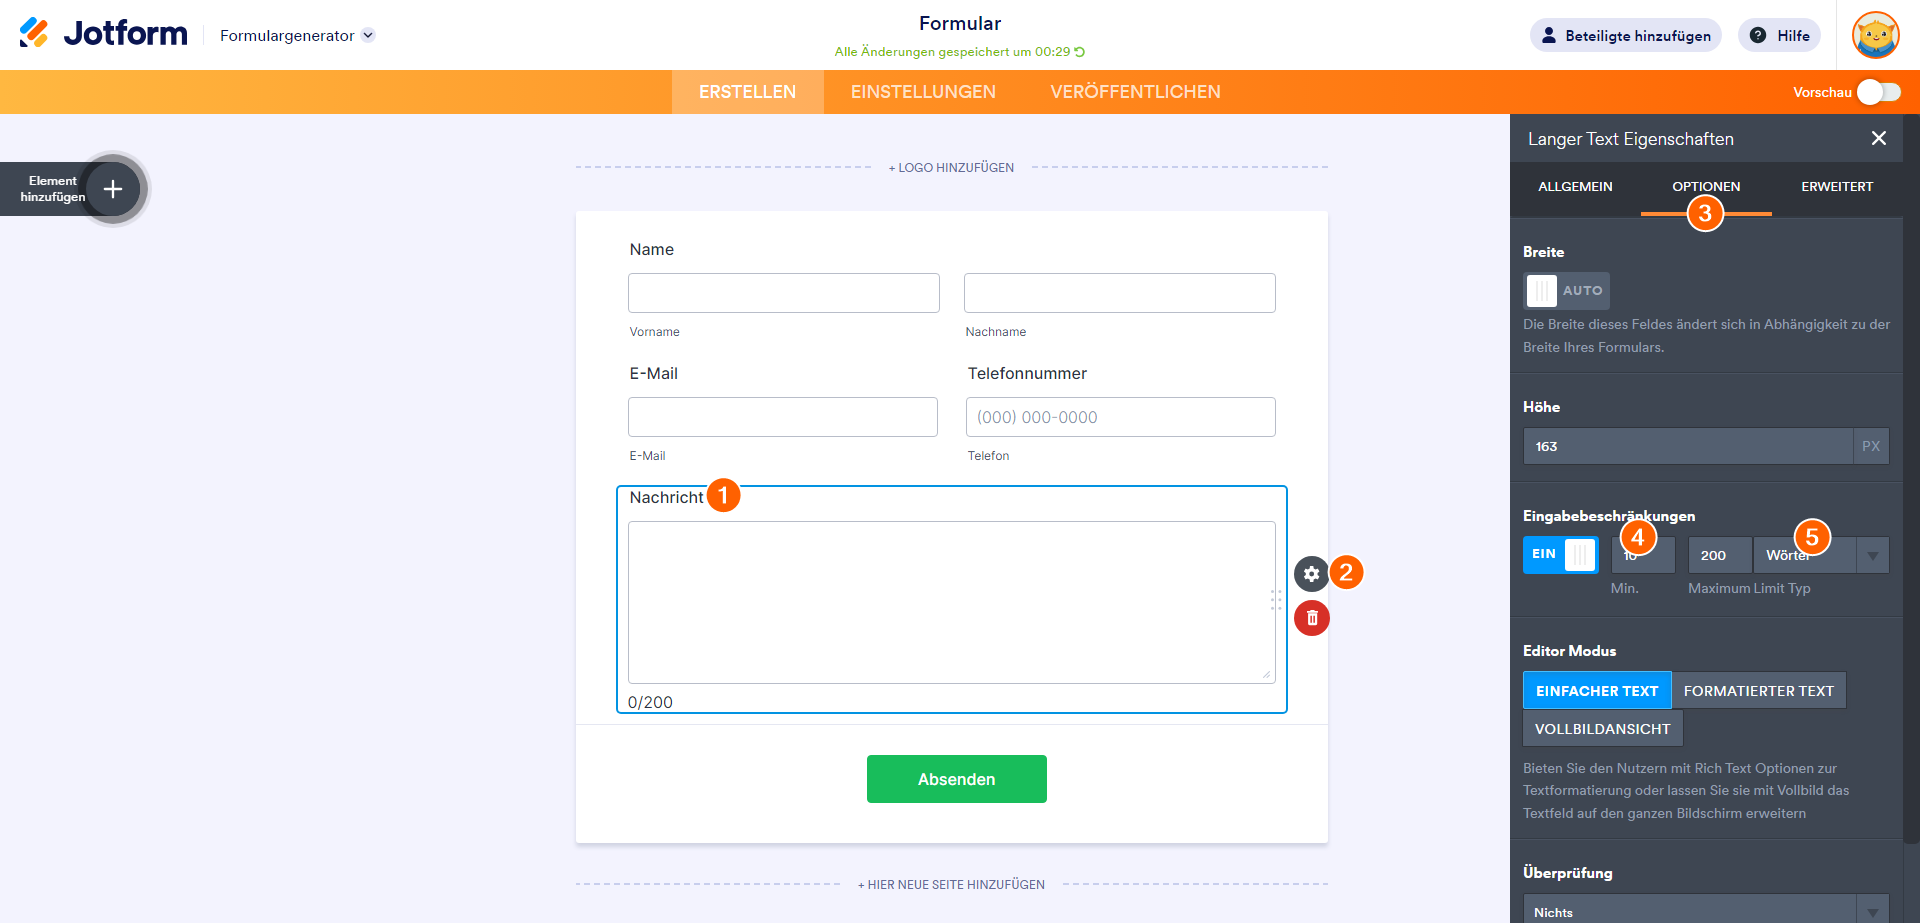The image size is (1920, 923).
Task: Click the revert icon next to the saved timestamp
Action: [1080, 52]
